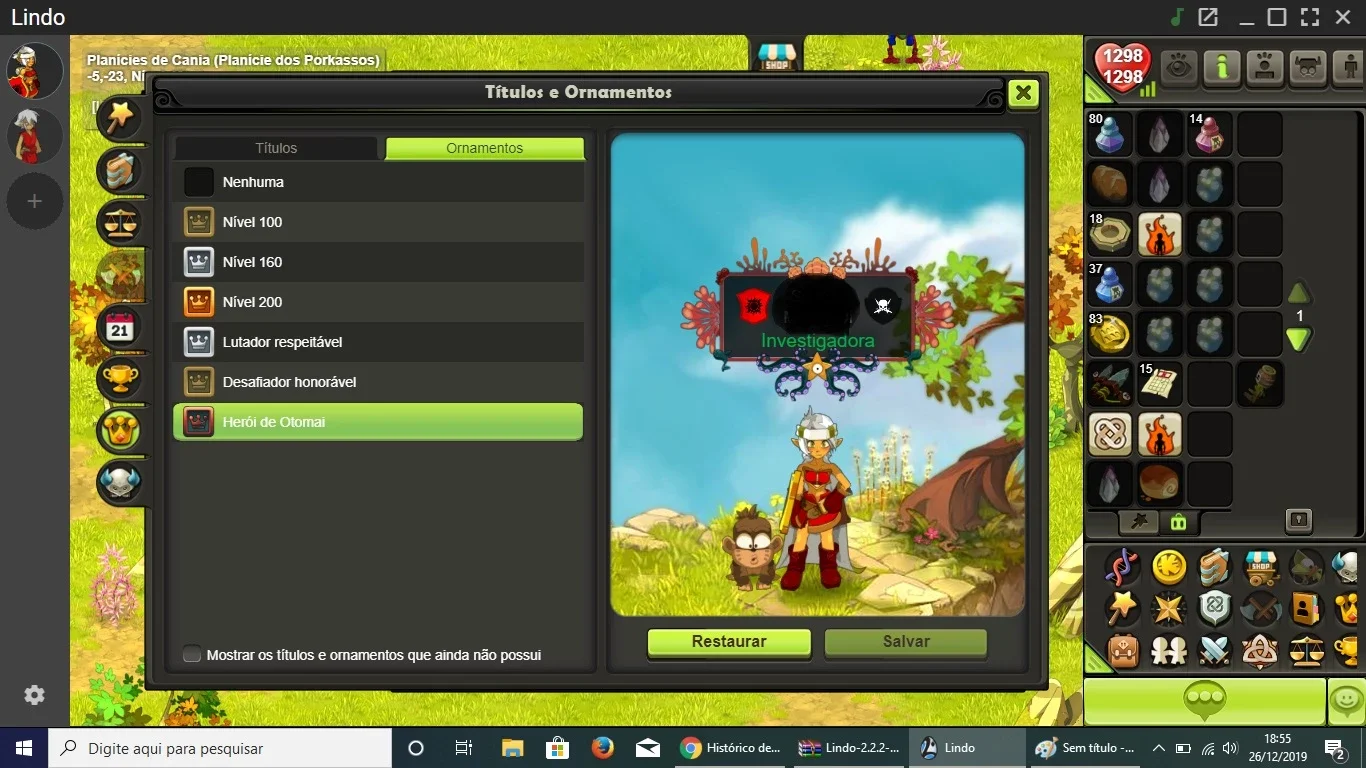Select the 'Lutador respeitável' ornament
This screenshot has height=768, width=1366.
[378, 342]
